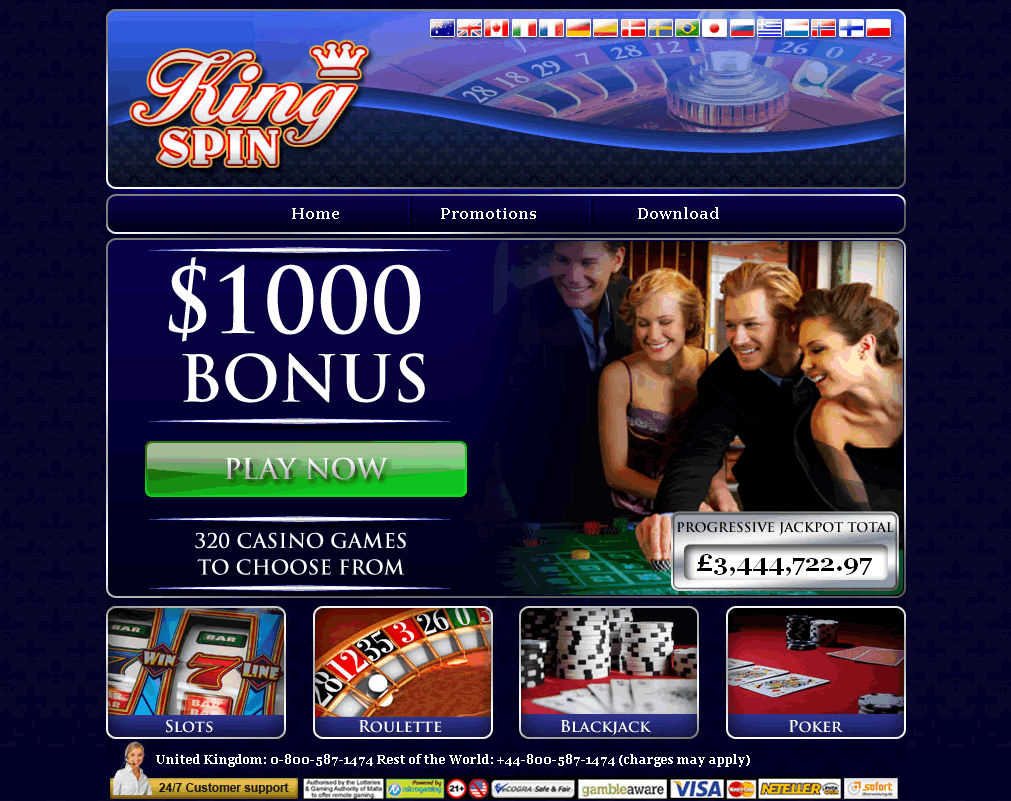Open the gambleaware badge
Viewport: 1011px width, 801px height.
622,789
